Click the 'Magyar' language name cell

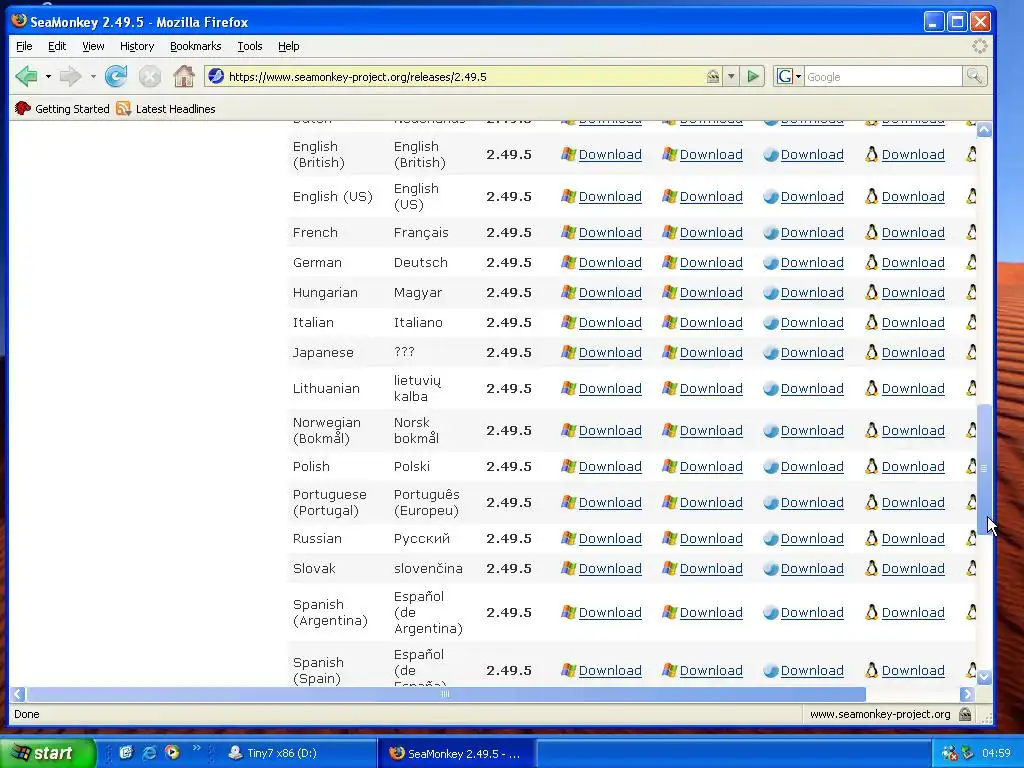(418, 292)
